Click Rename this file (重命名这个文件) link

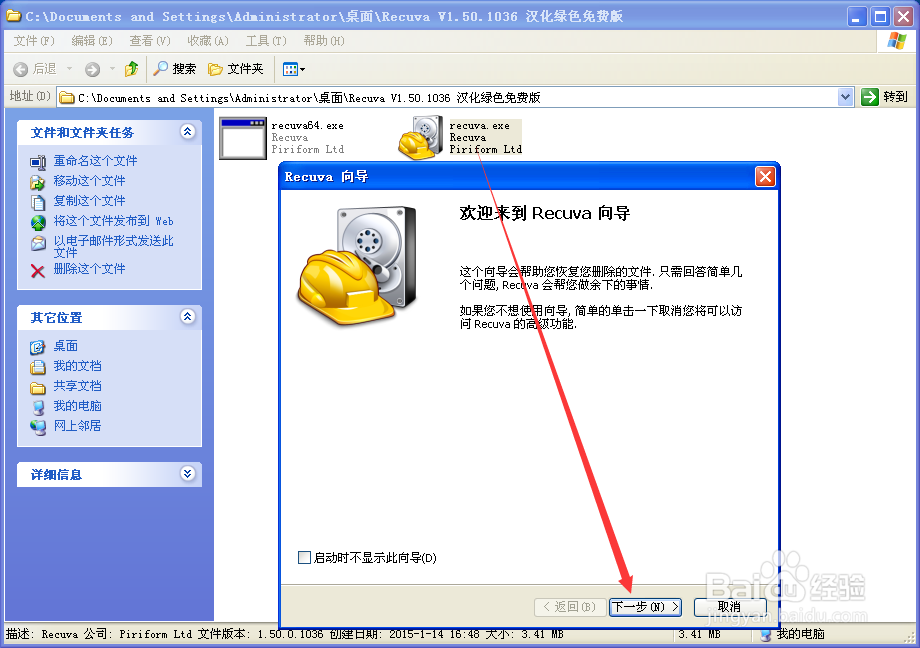96,160
